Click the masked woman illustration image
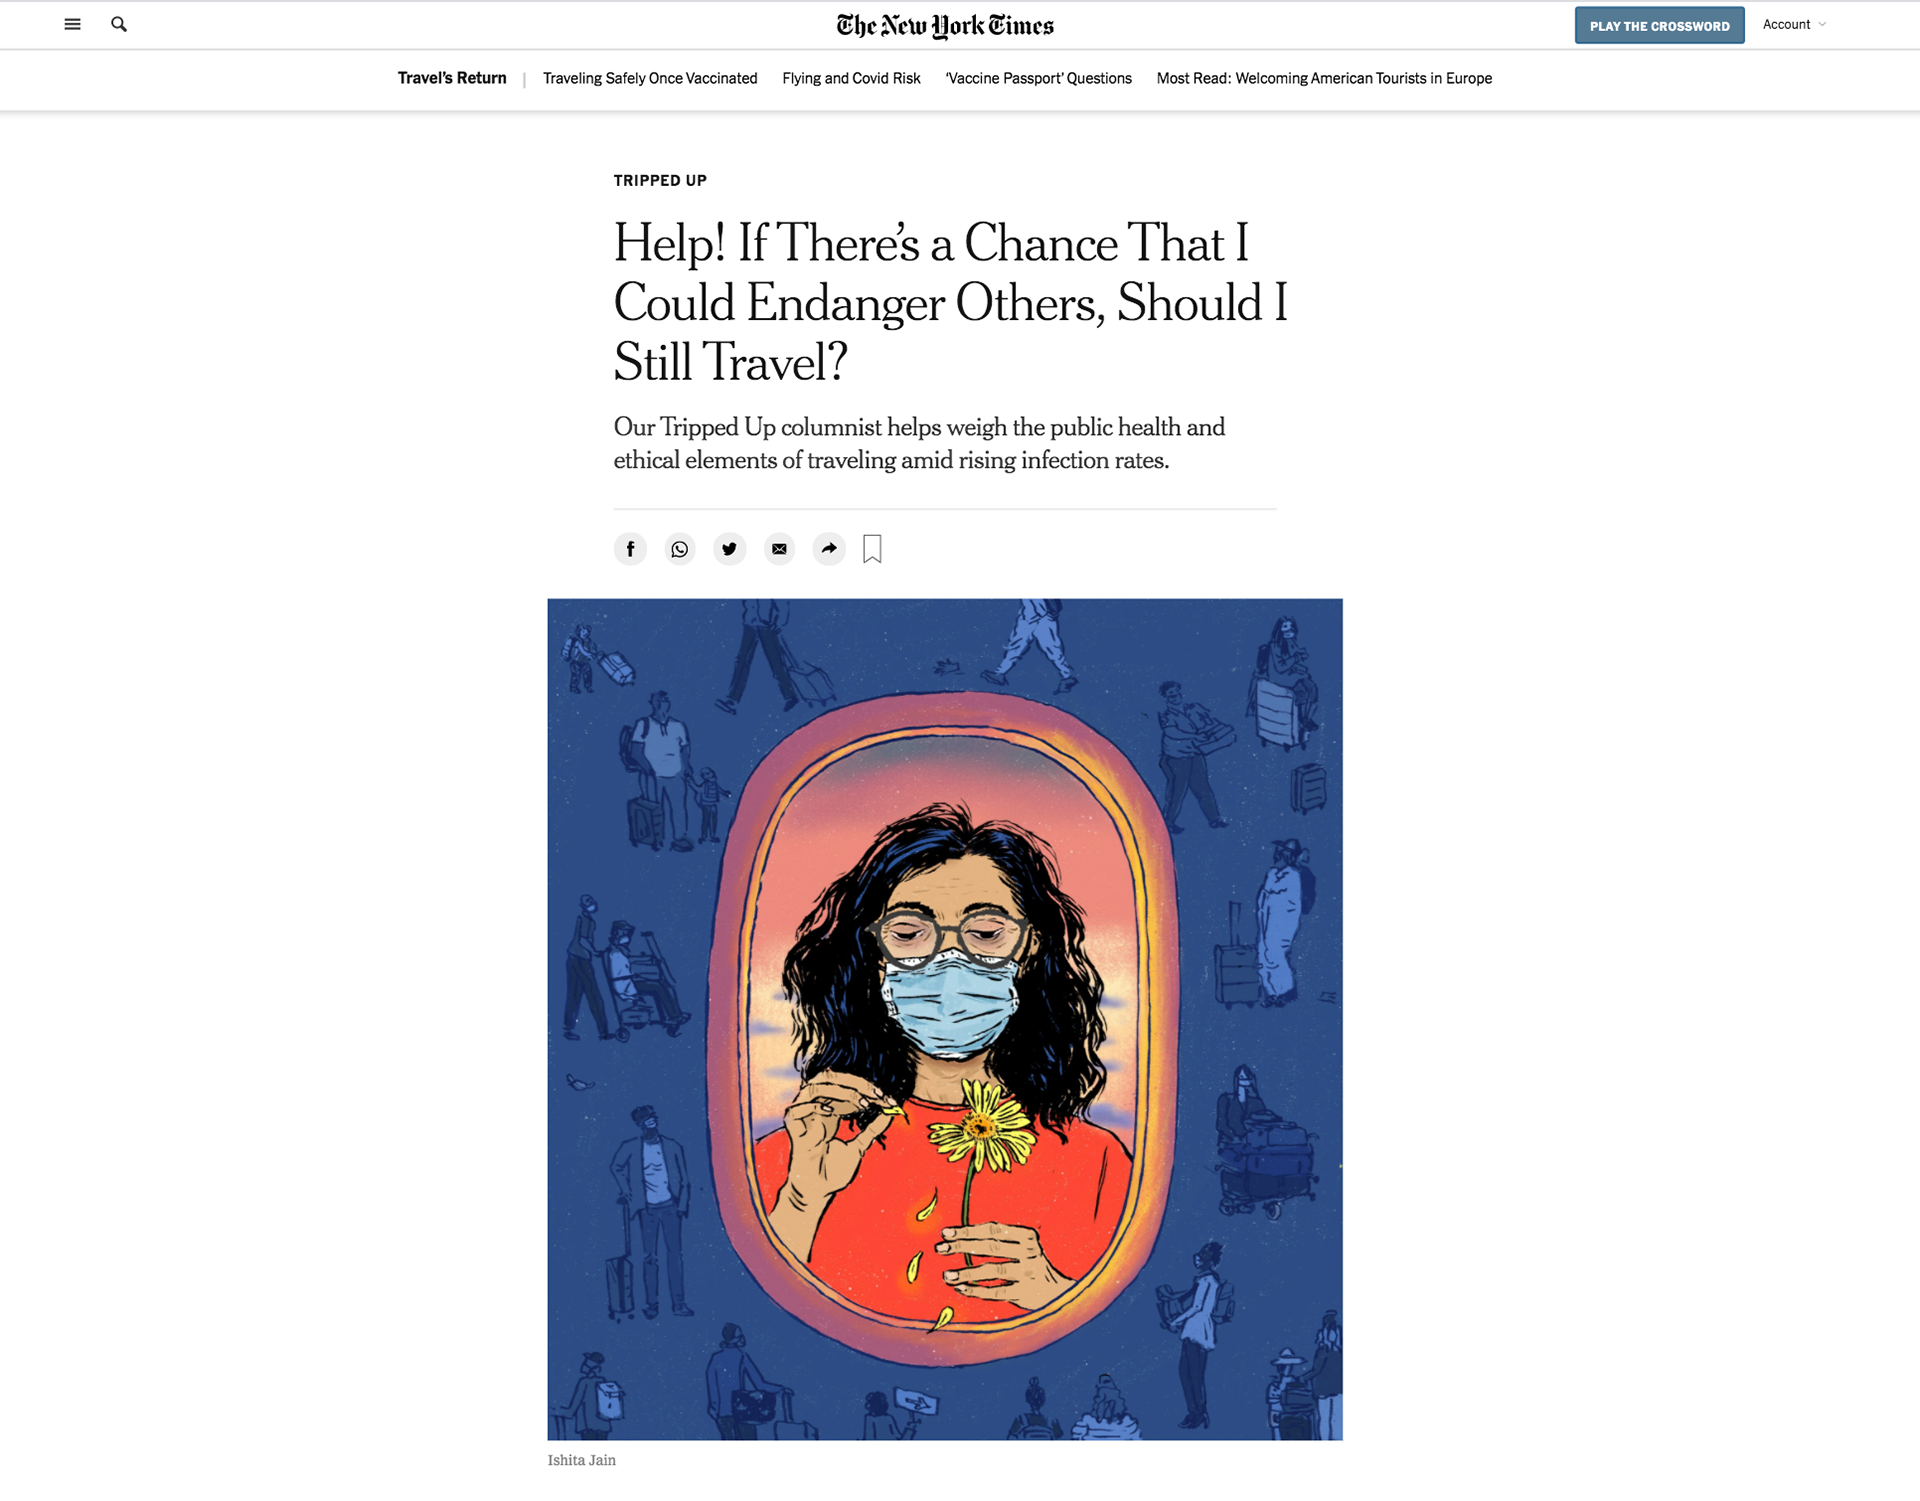Image resolution: width=1920 pixels, height=1501 pixels. 945,1019
